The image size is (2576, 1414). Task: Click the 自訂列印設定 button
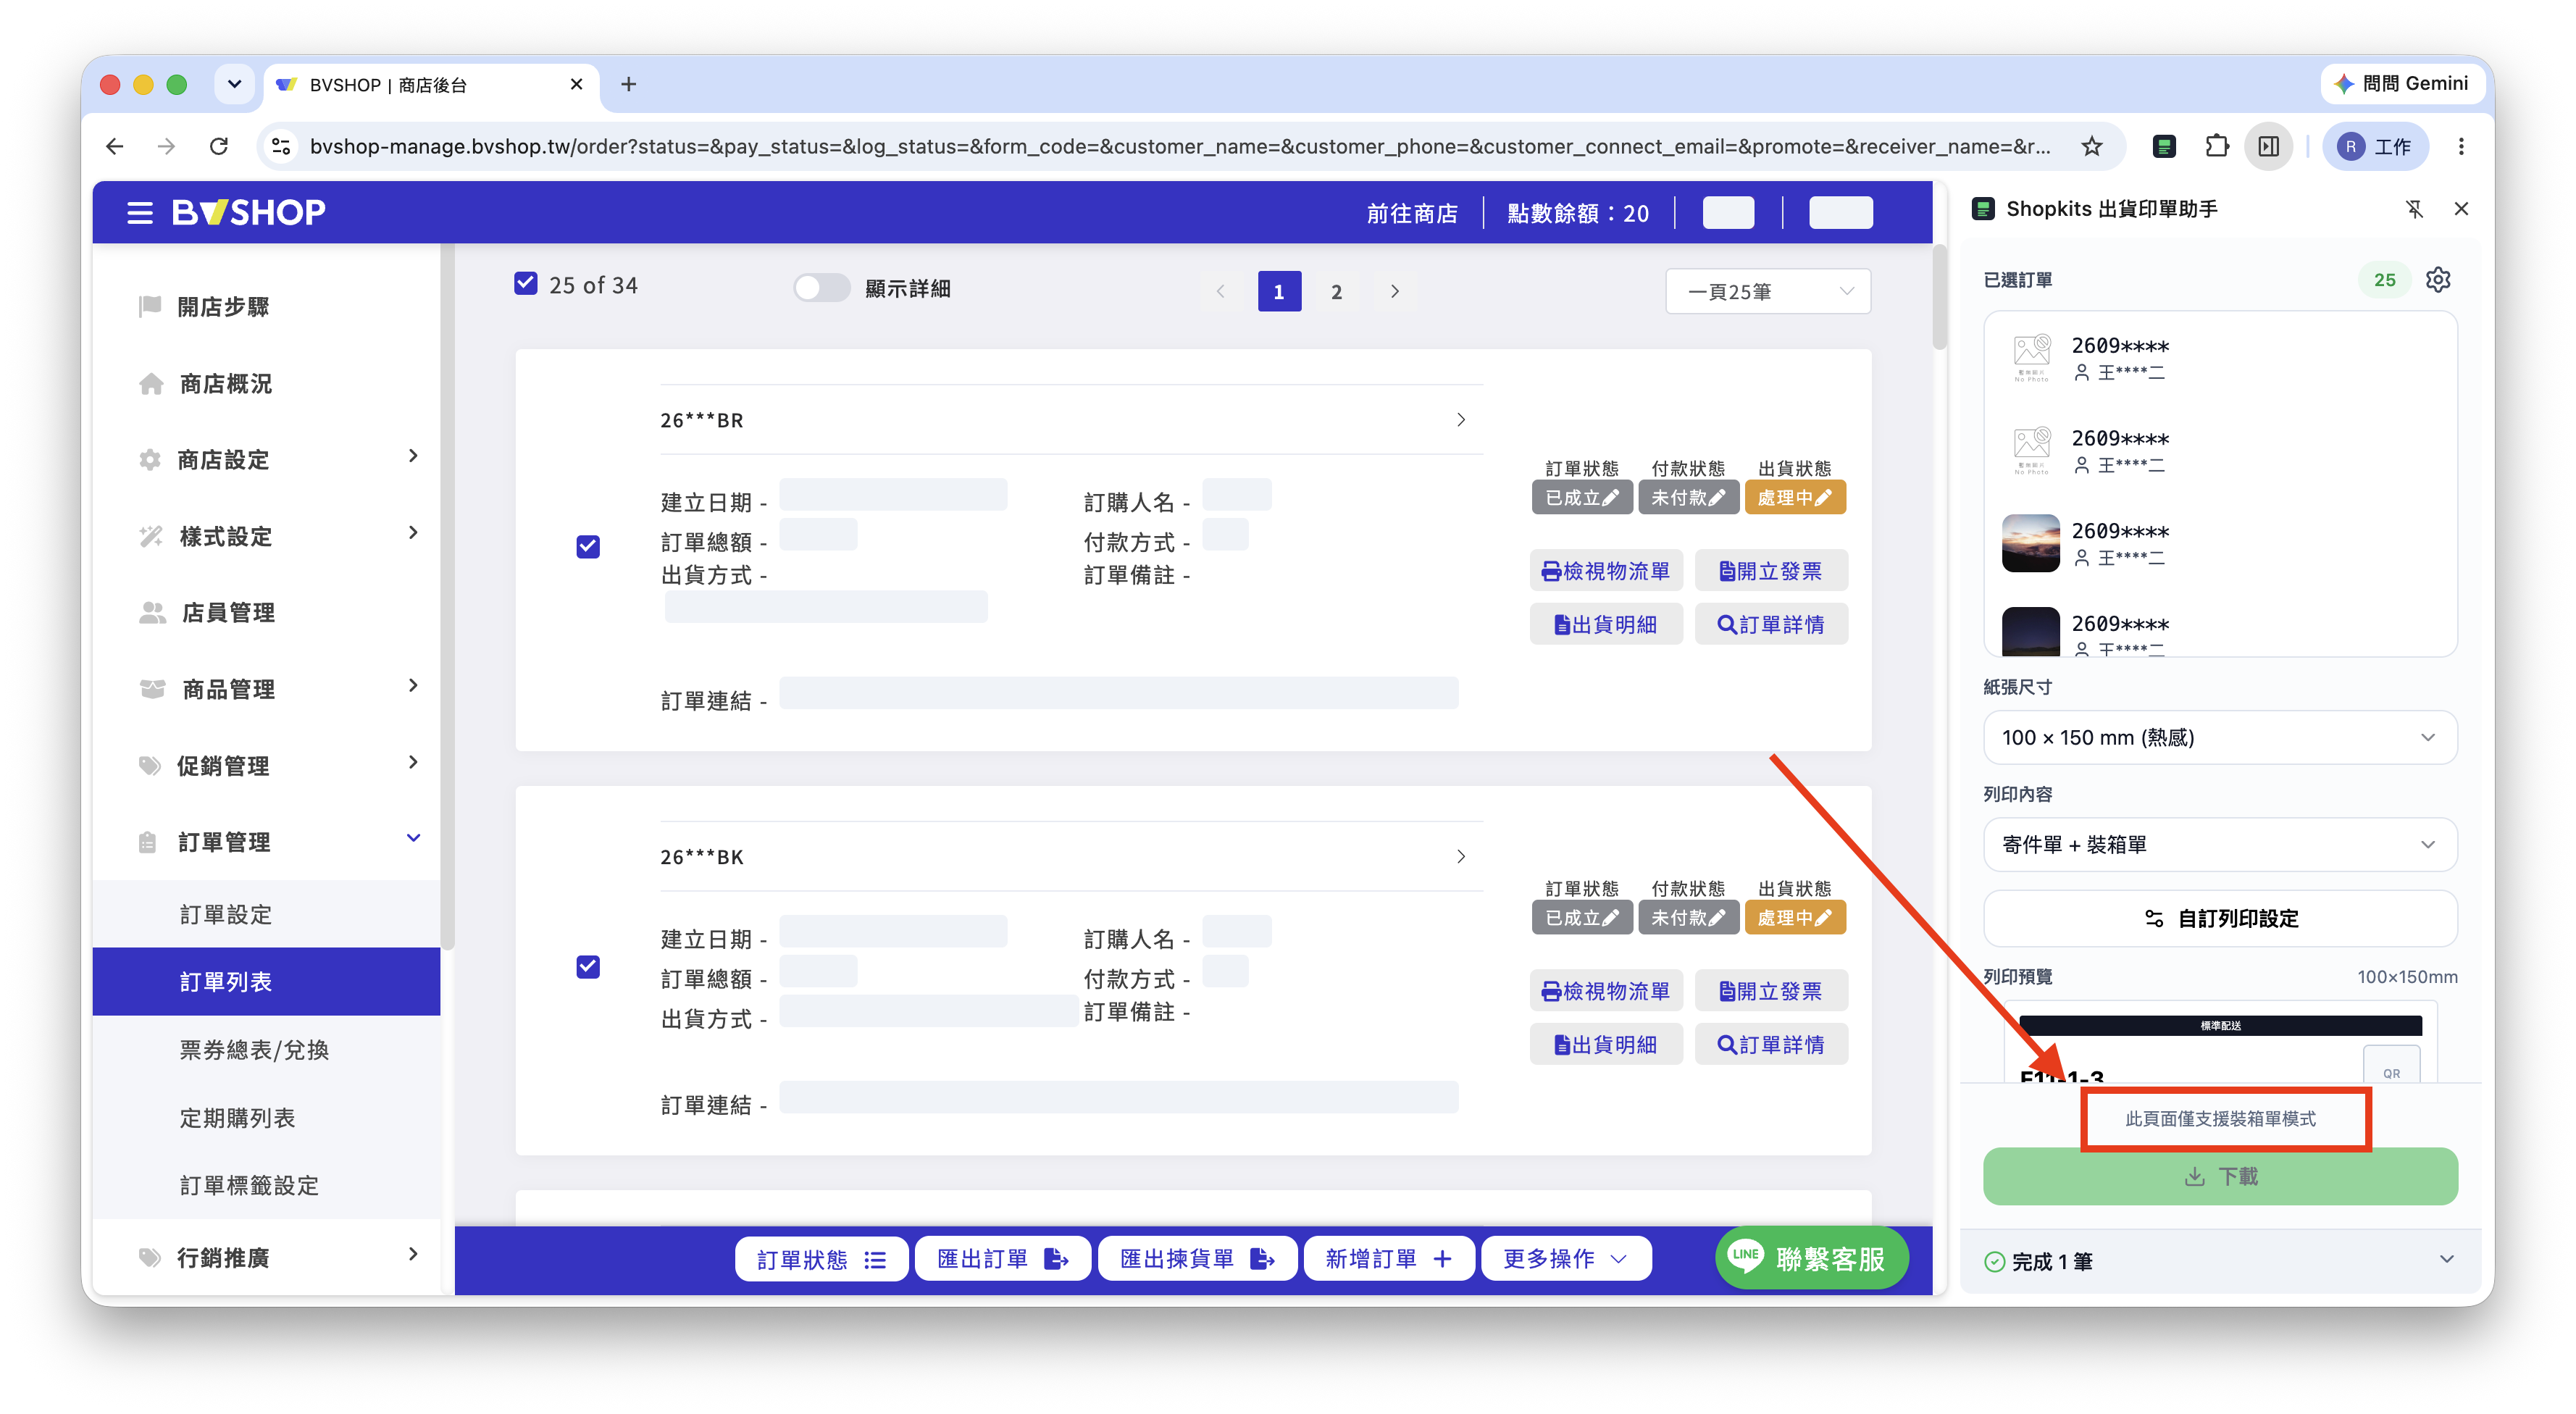(2219, 918)
